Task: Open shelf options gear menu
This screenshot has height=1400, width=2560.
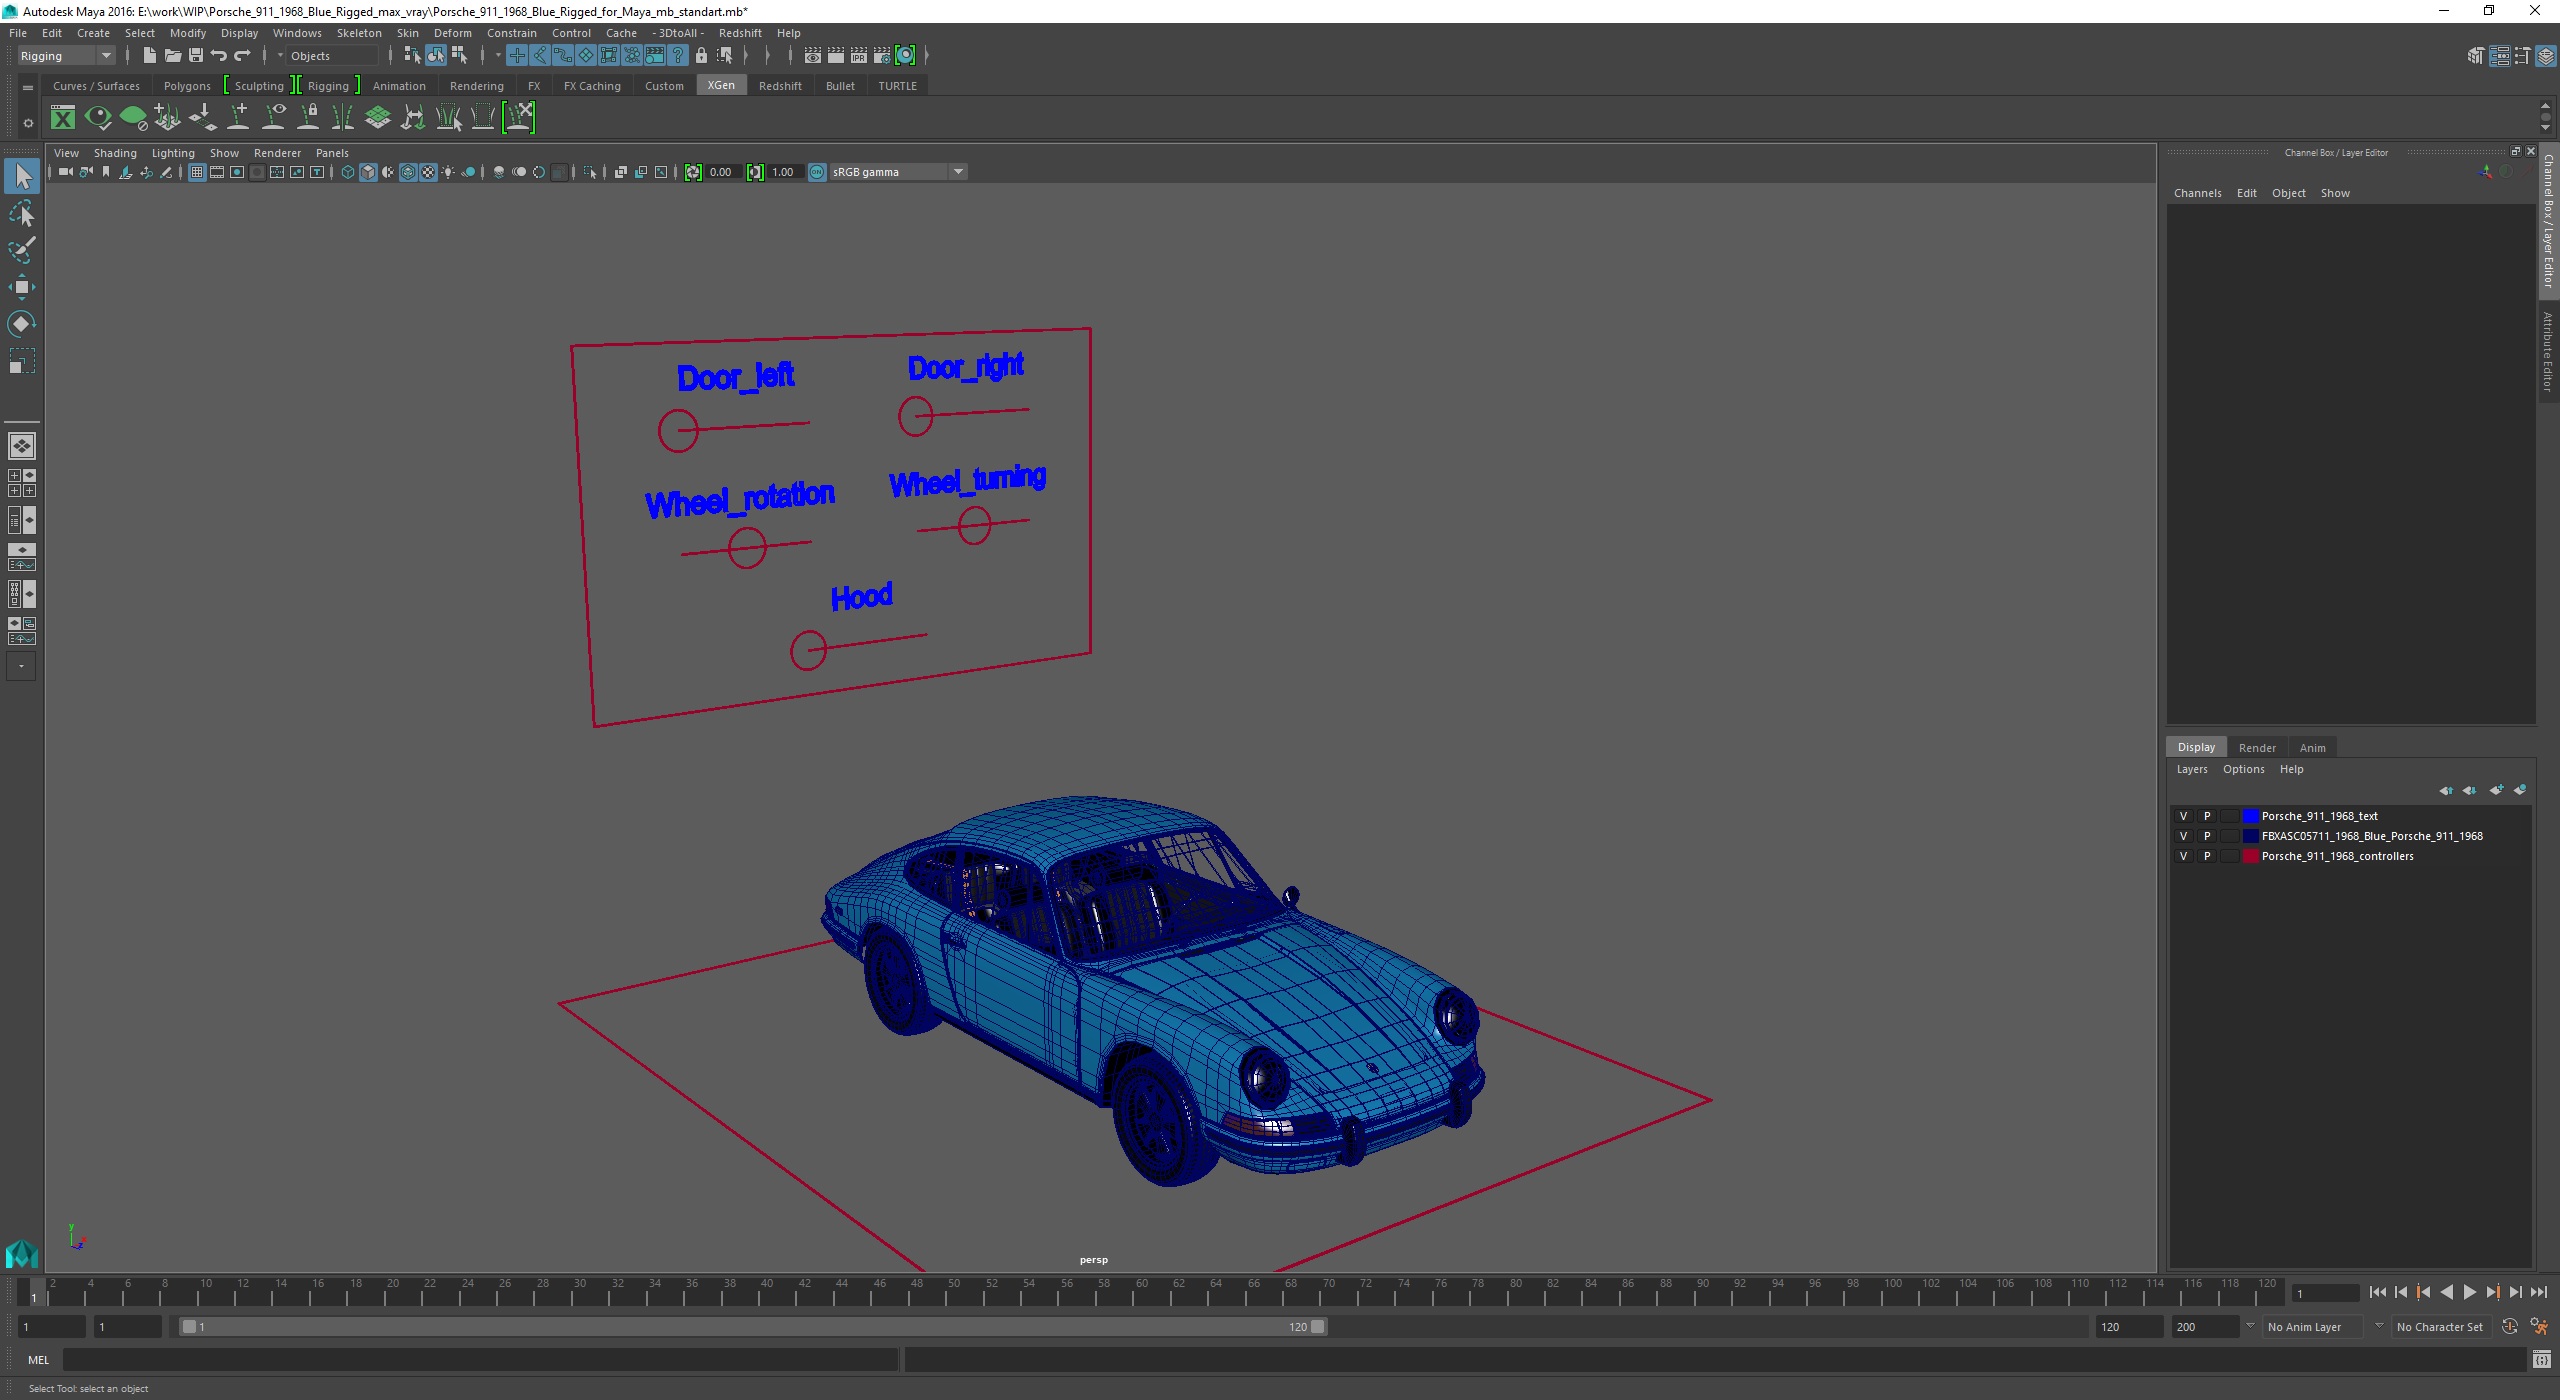Action: coord(28,123)
